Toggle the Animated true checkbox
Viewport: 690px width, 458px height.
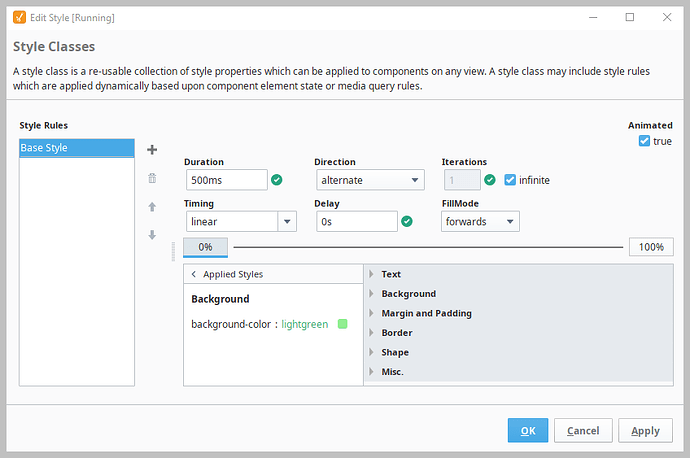644,141
